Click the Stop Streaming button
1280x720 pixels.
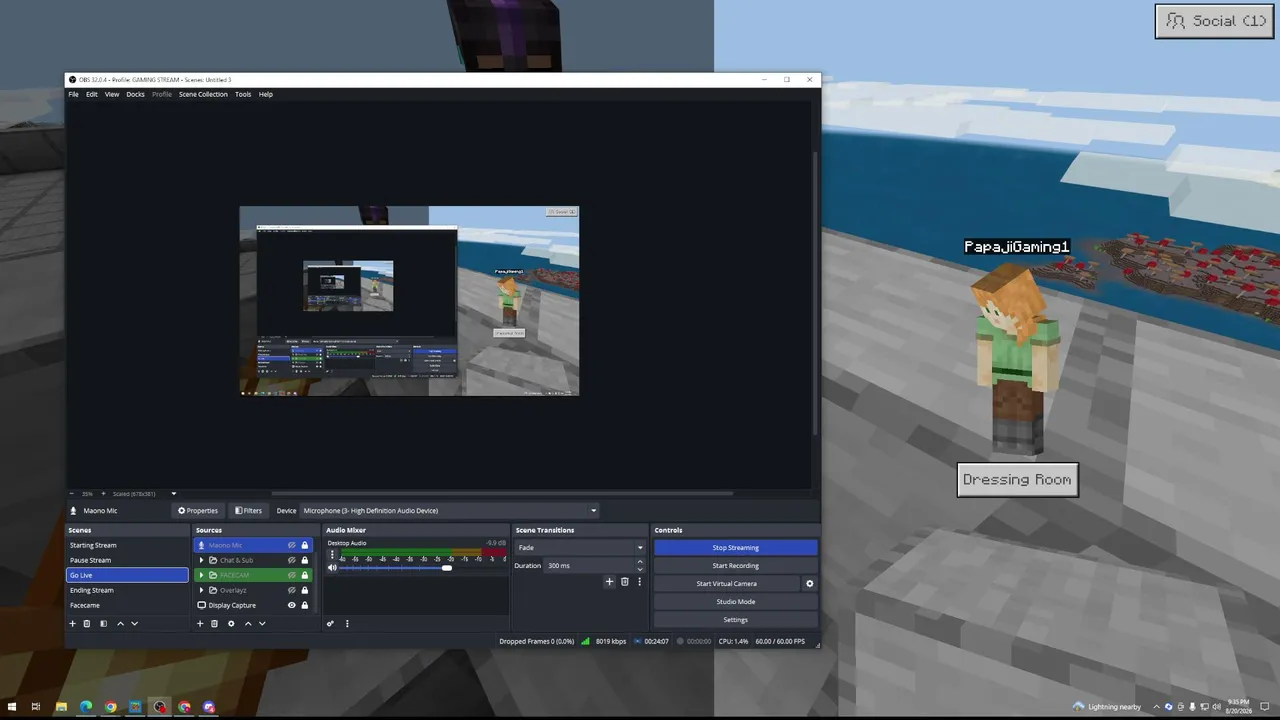click(736, 548)
